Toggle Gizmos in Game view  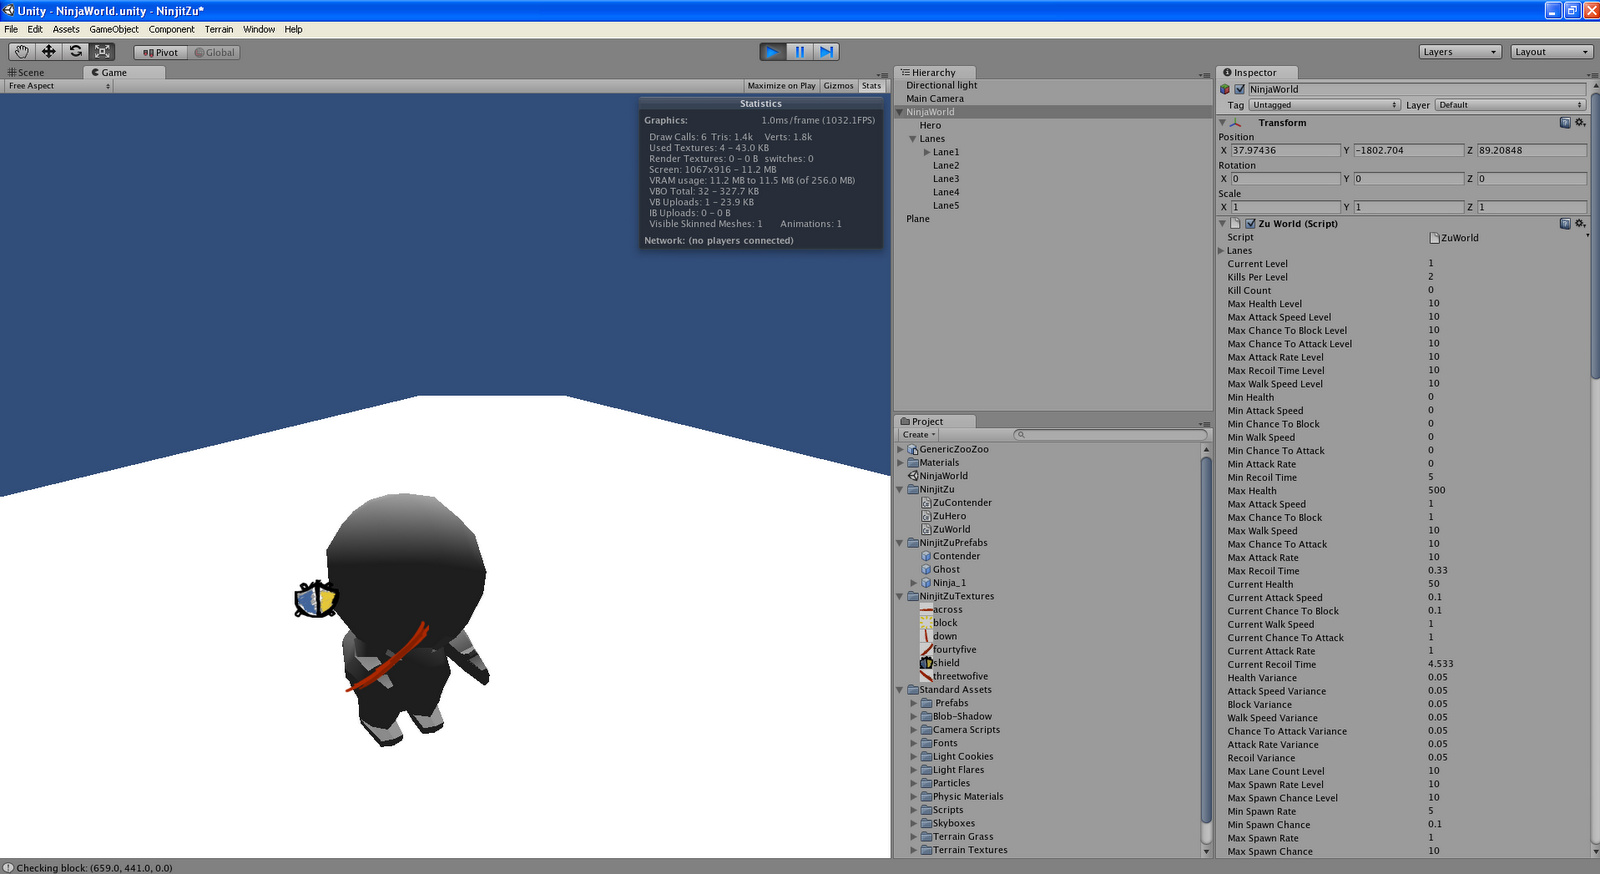tap(838, 86)
